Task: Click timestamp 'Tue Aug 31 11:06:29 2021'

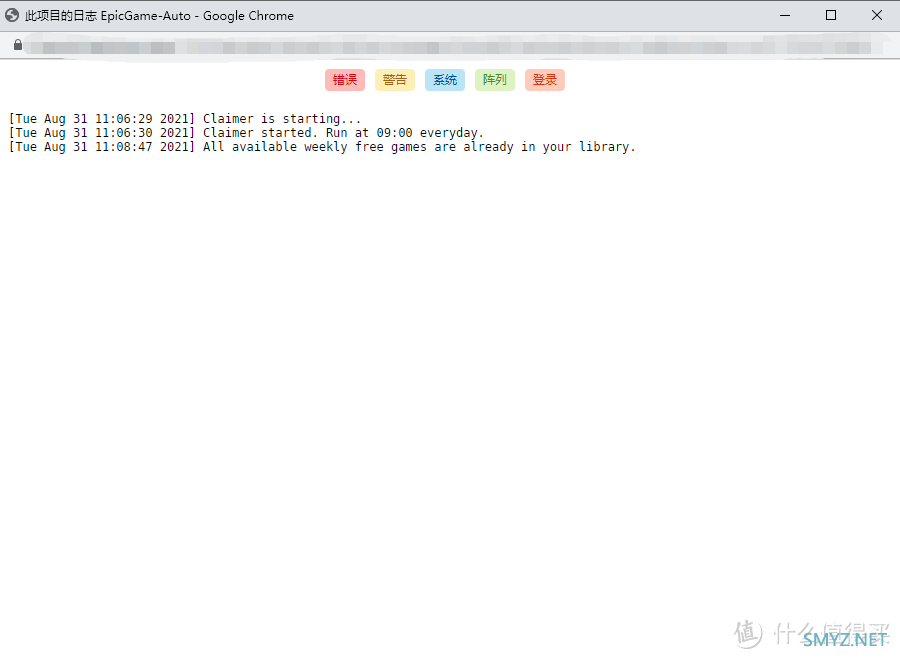Action: 102,119
